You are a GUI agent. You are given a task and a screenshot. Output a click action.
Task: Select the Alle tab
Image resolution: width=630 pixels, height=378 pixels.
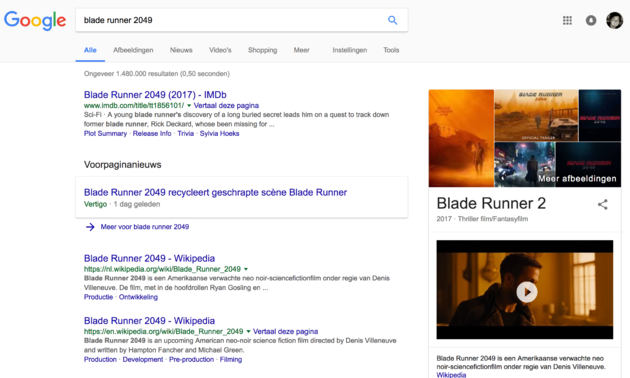90,50
